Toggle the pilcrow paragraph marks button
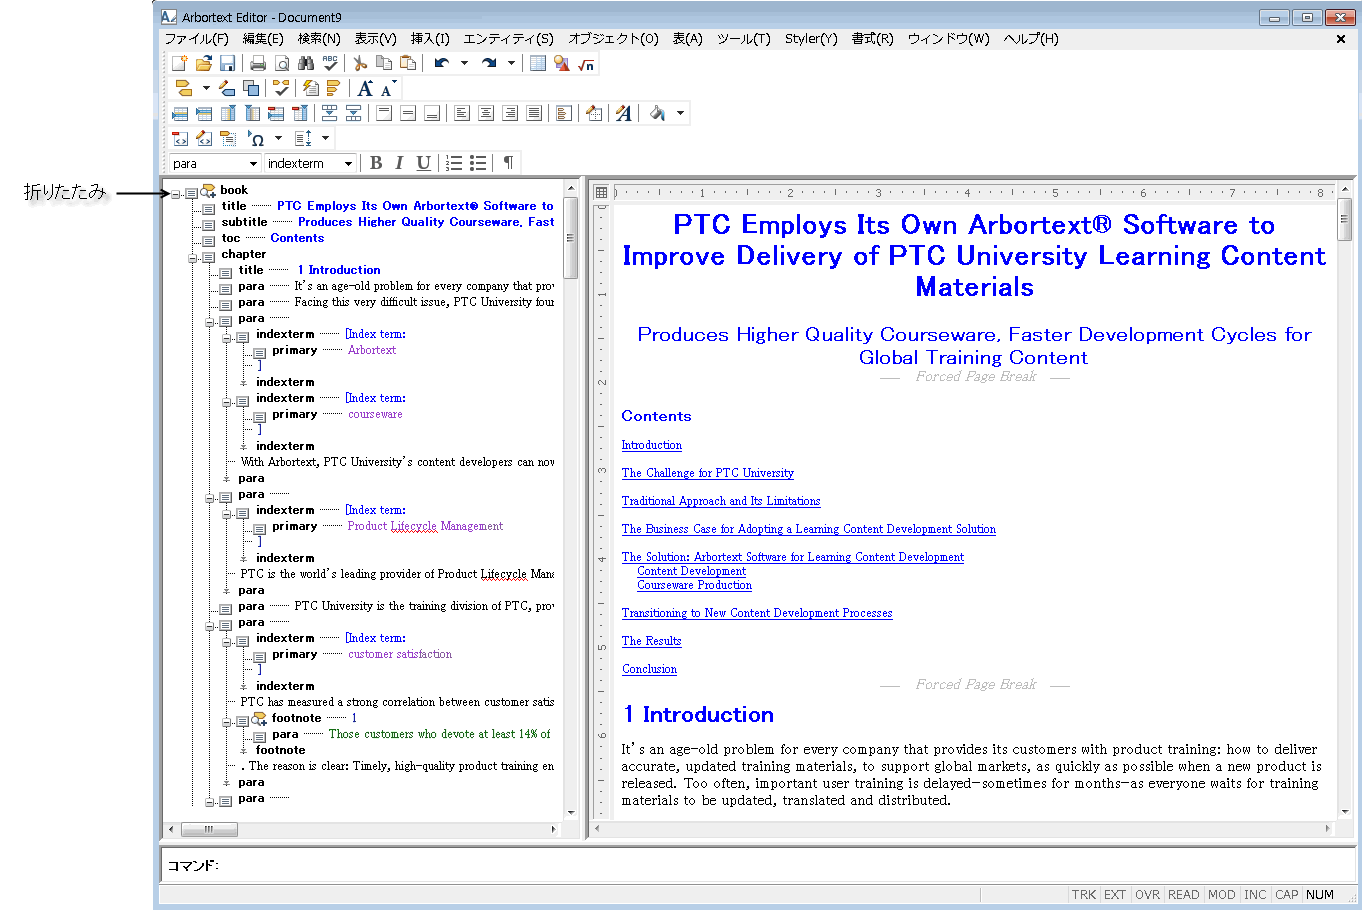This screenshot has width=1362, height=910. (x=509, y=163)
